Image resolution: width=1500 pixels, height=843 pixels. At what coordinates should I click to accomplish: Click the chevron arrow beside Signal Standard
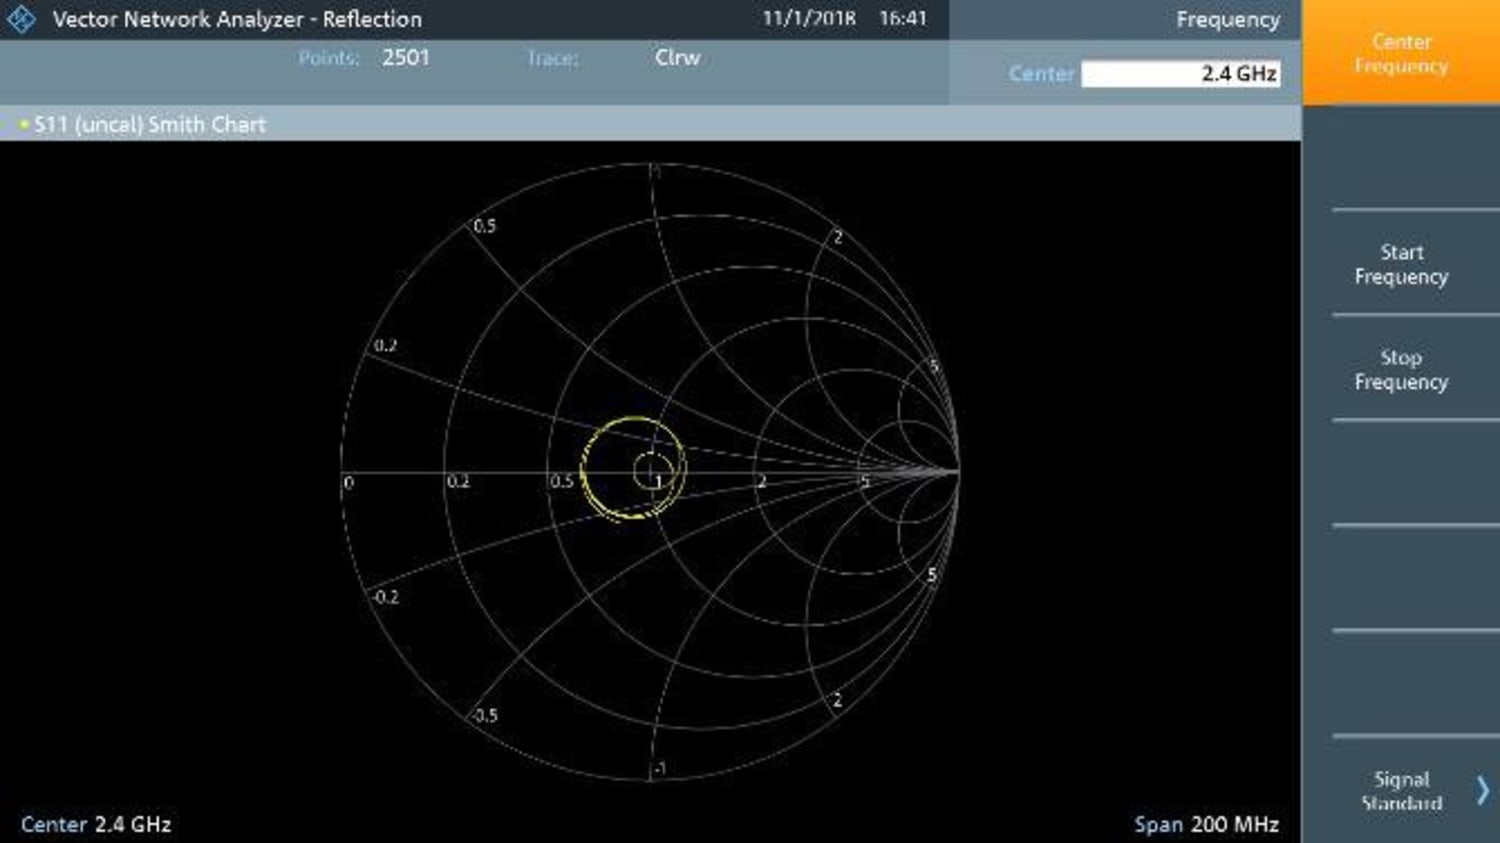tap(1484, 791)
